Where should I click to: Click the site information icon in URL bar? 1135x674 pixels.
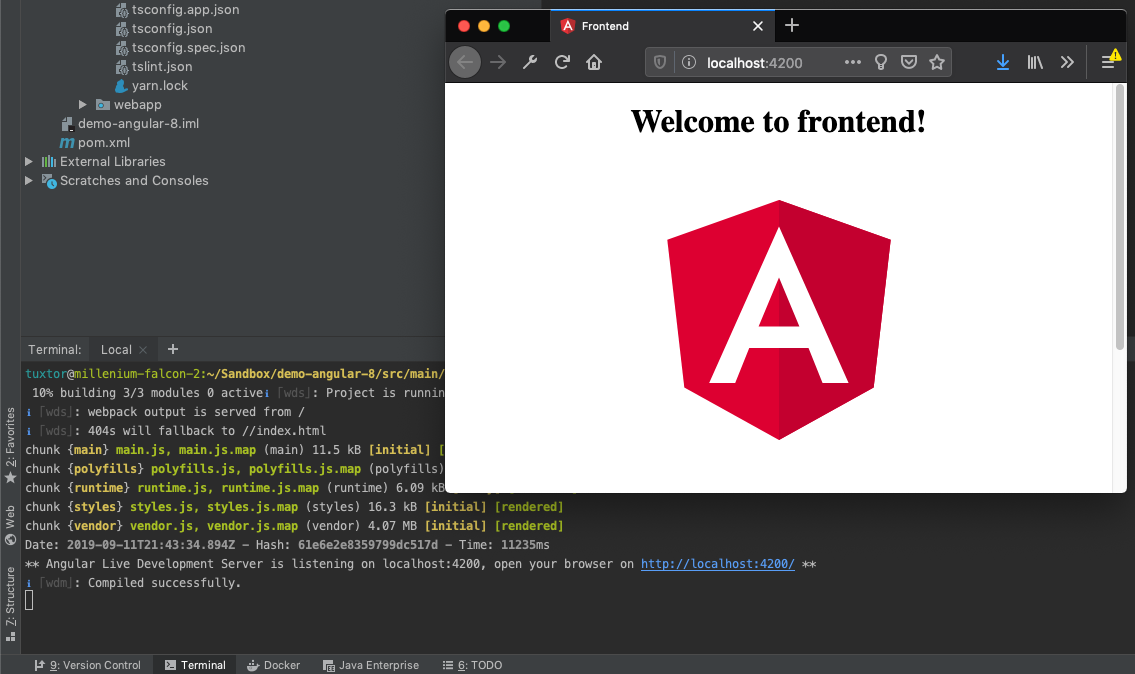point(688,62)
